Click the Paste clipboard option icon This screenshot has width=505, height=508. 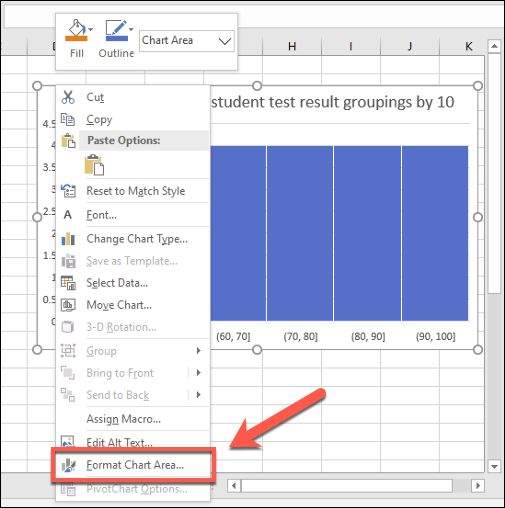(x=94, y=165)
